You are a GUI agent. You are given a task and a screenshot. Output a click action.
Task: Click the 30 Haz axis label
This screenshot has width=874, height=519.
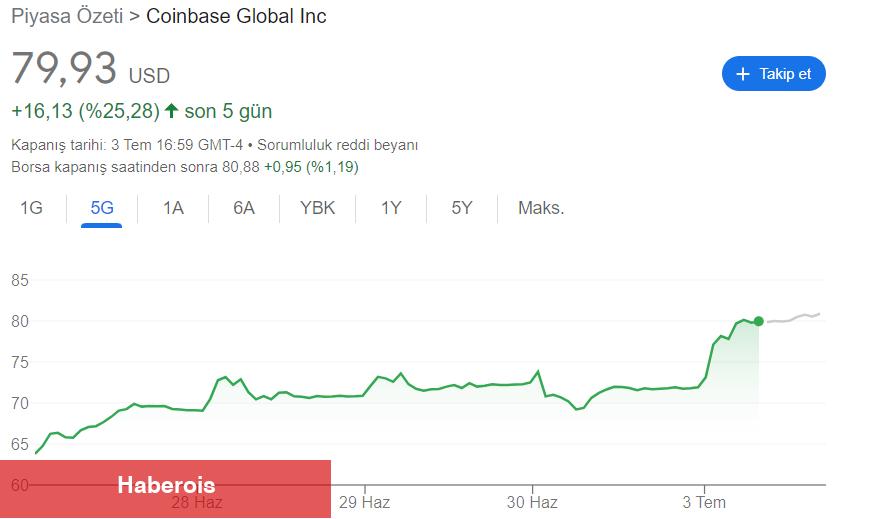(x=532, y=502)
